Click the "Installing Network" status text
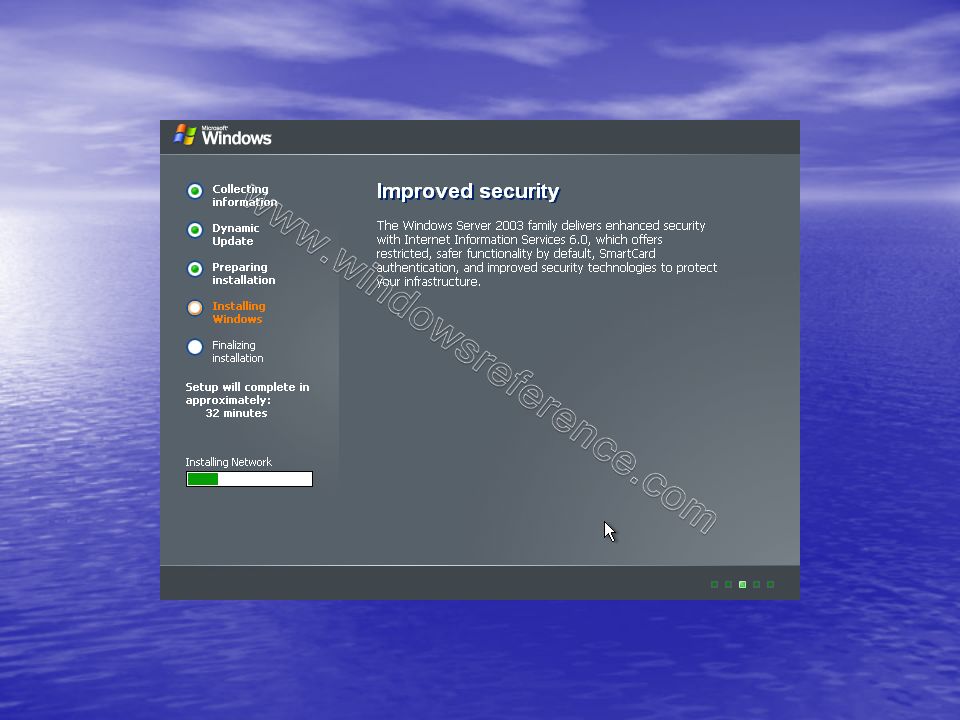 click(x=228, y=462)
